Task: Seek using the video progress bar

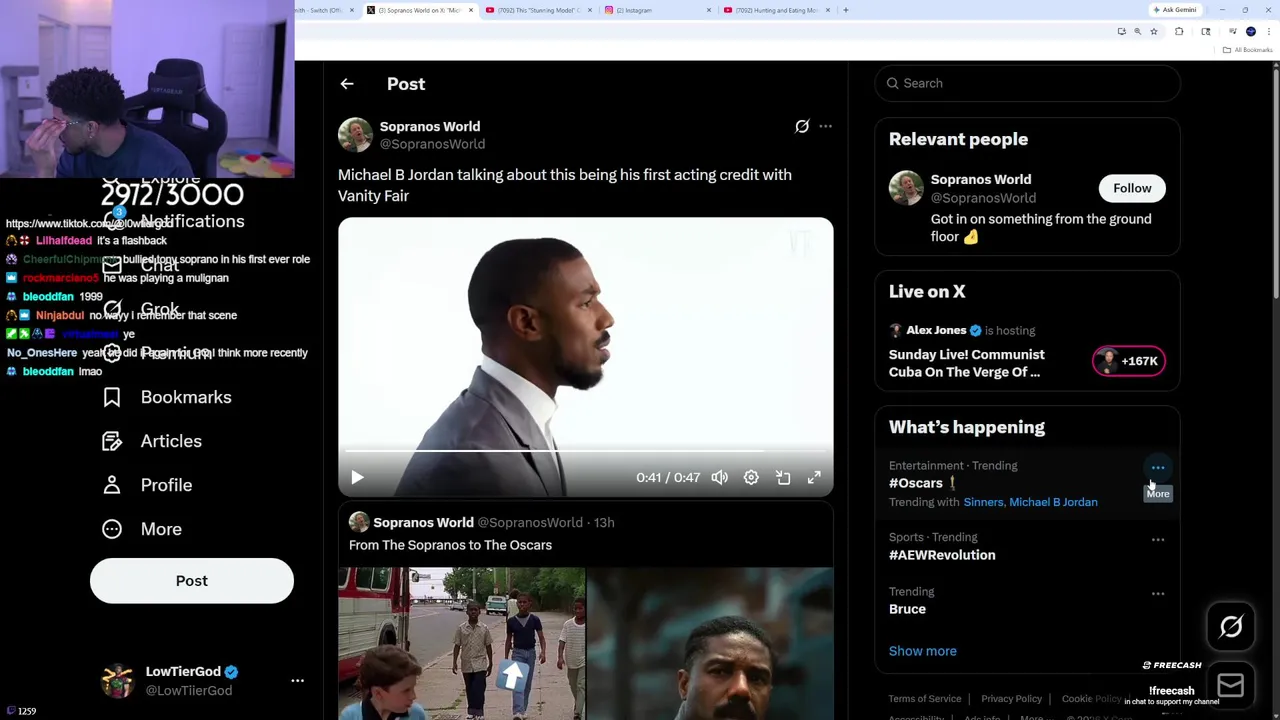Action: coord(585,452)
